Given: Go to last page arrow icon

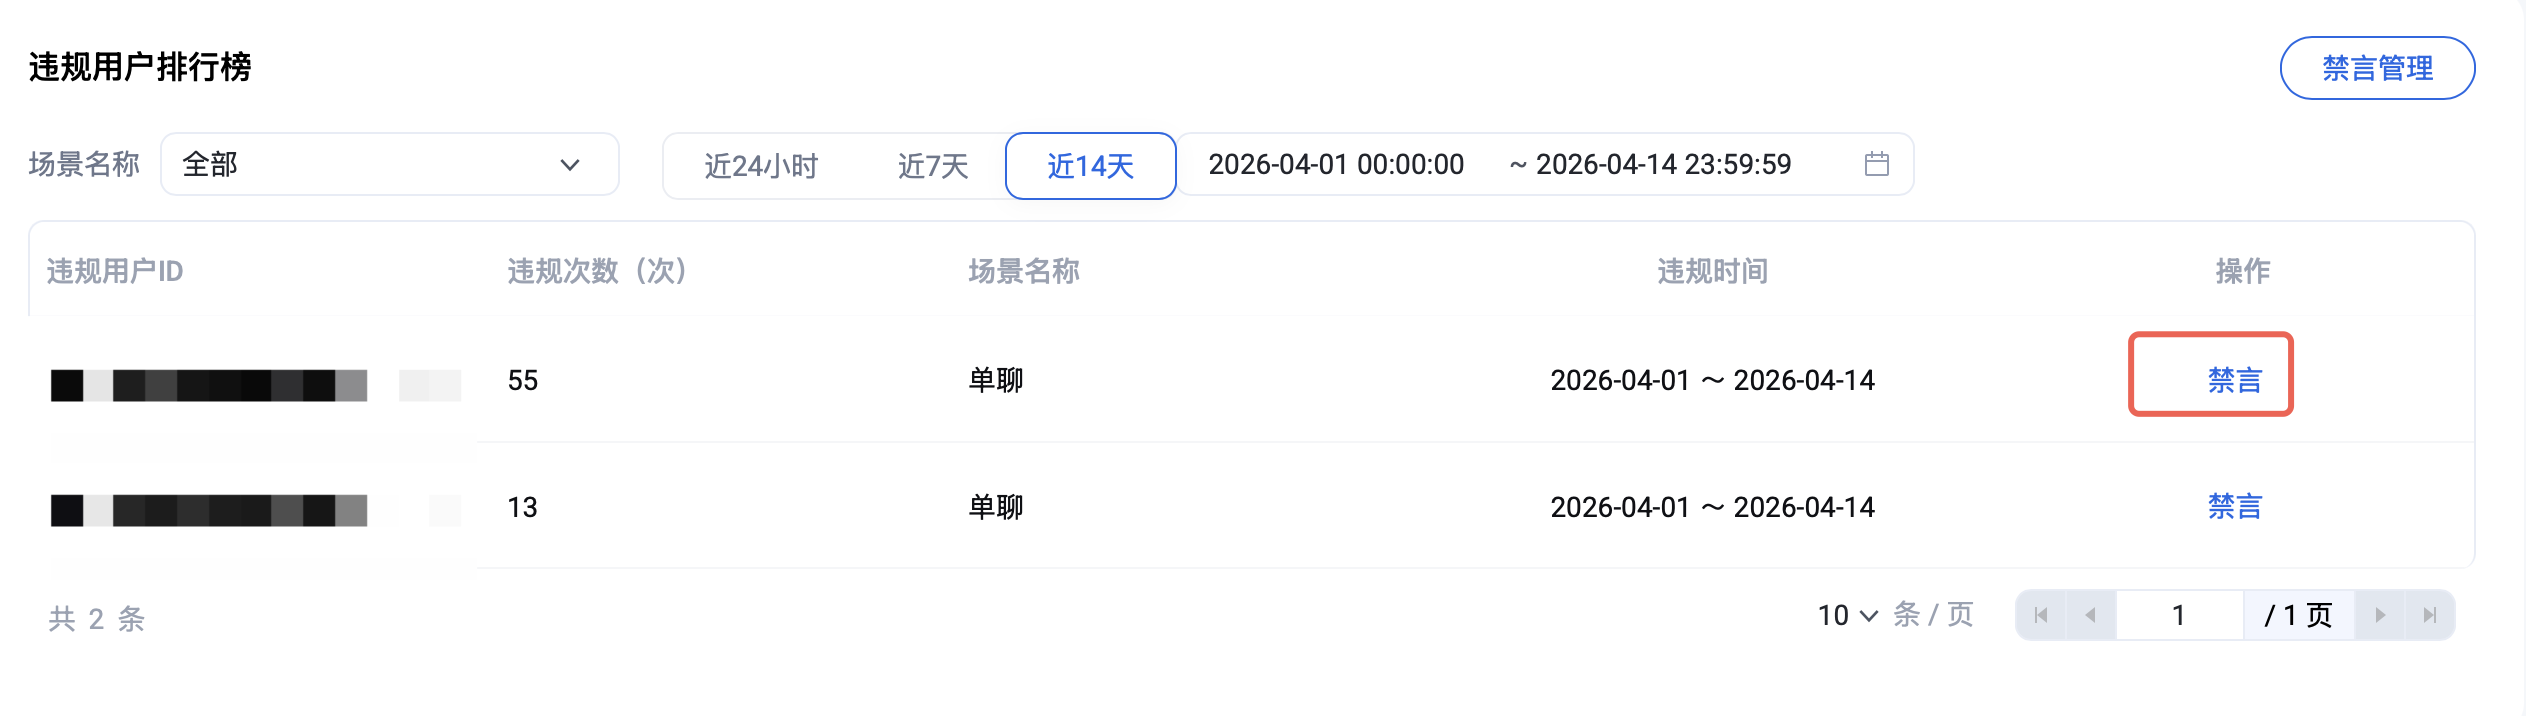Looking at the screenshot, I should click(x=2430, y=615).
